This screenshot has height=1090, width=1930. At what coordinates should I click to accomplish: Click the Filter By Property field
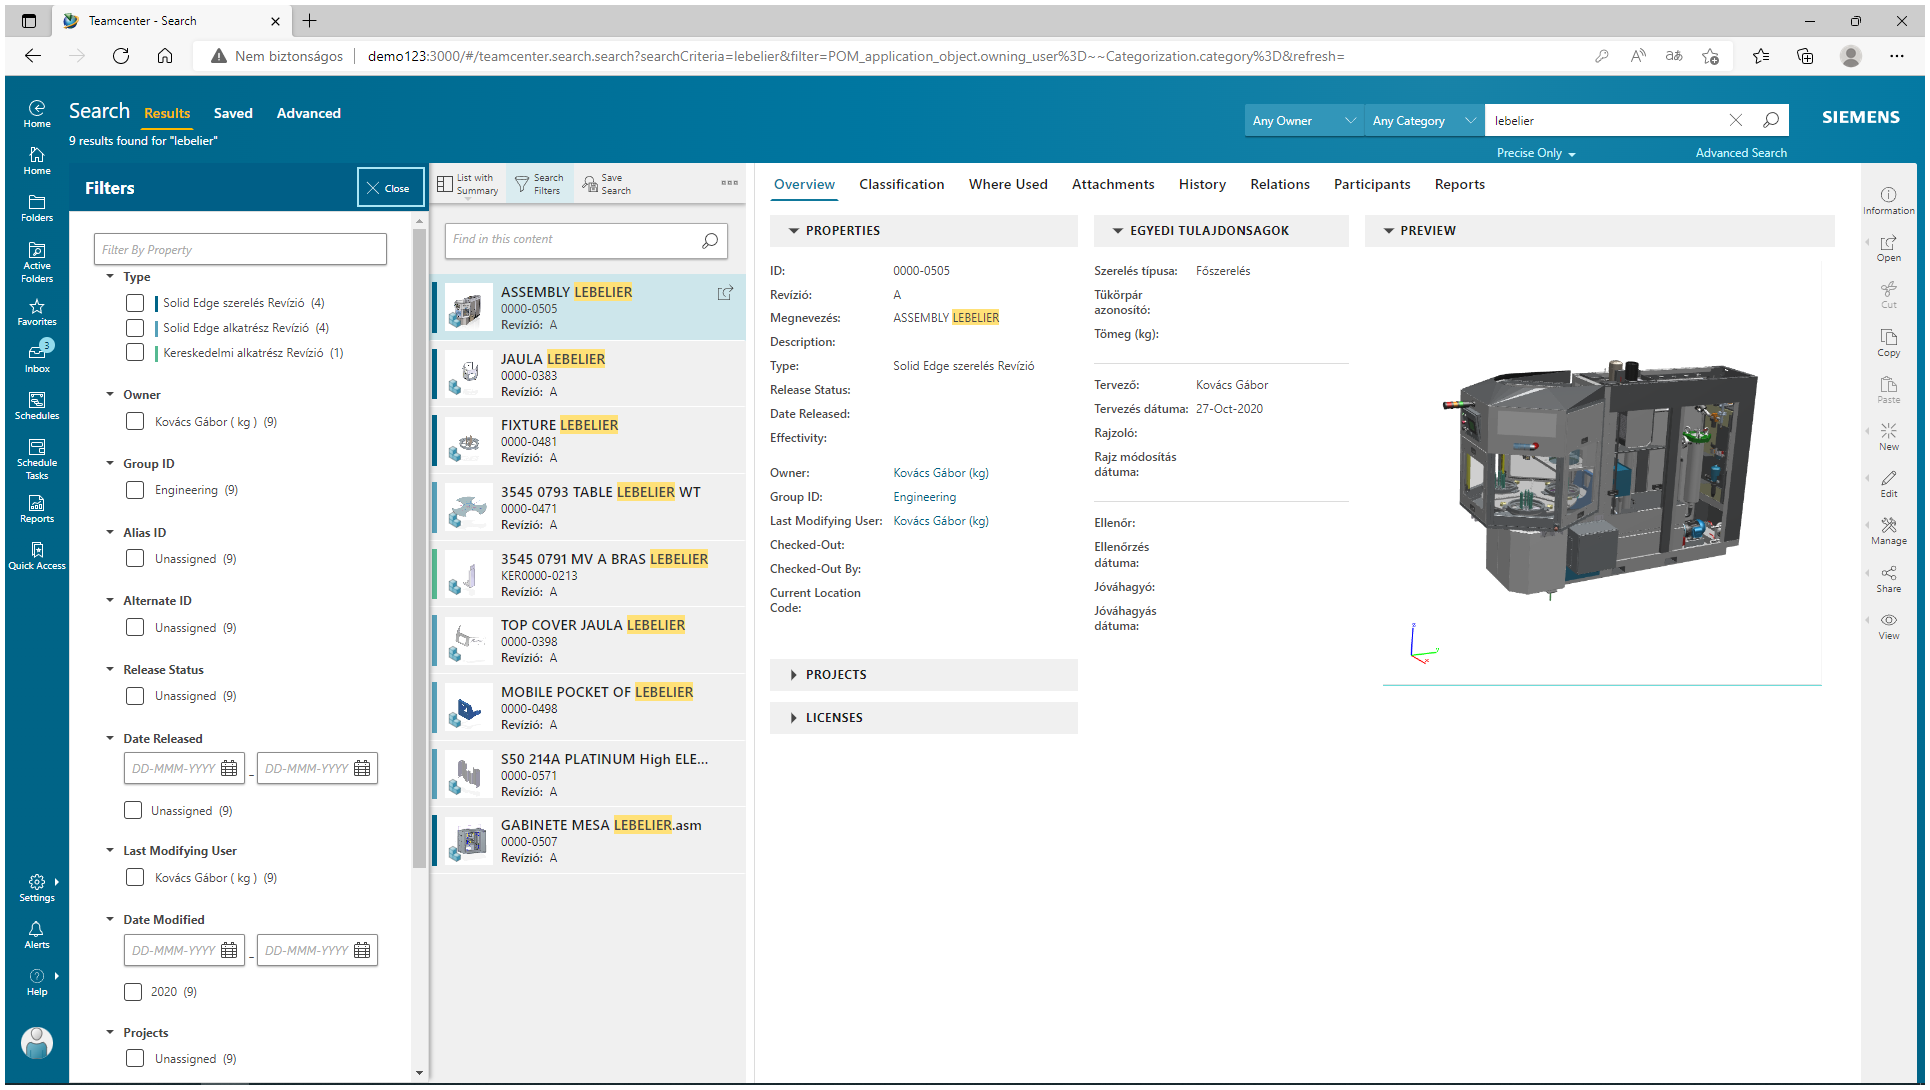240,250
